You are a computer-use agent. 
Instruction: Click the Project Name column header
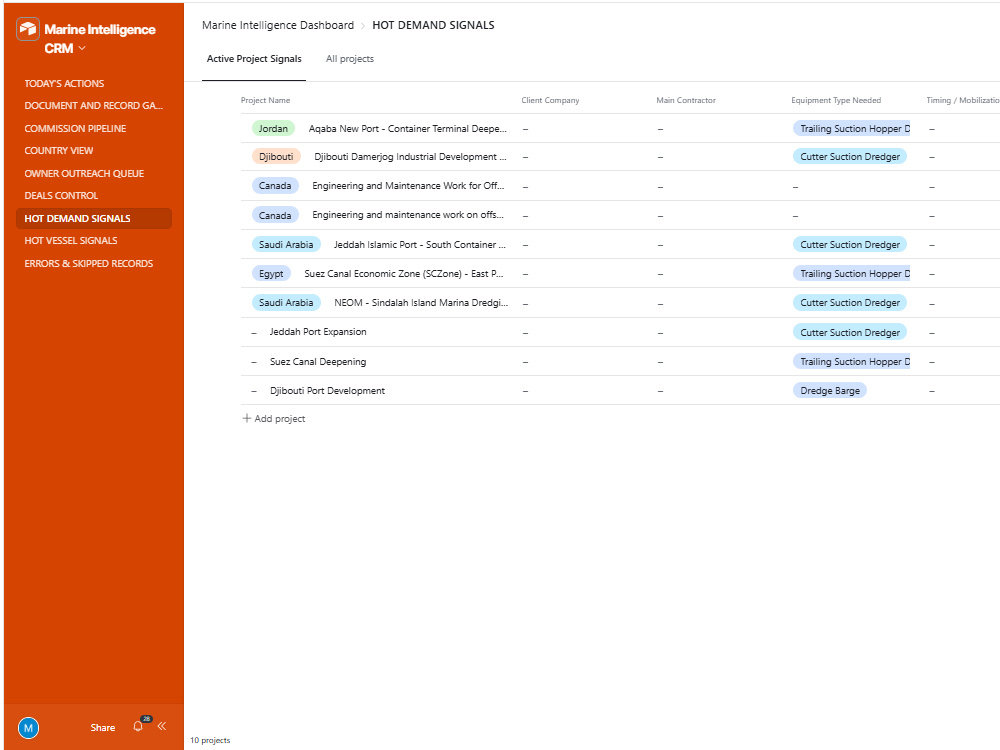(x=265, y=100)
